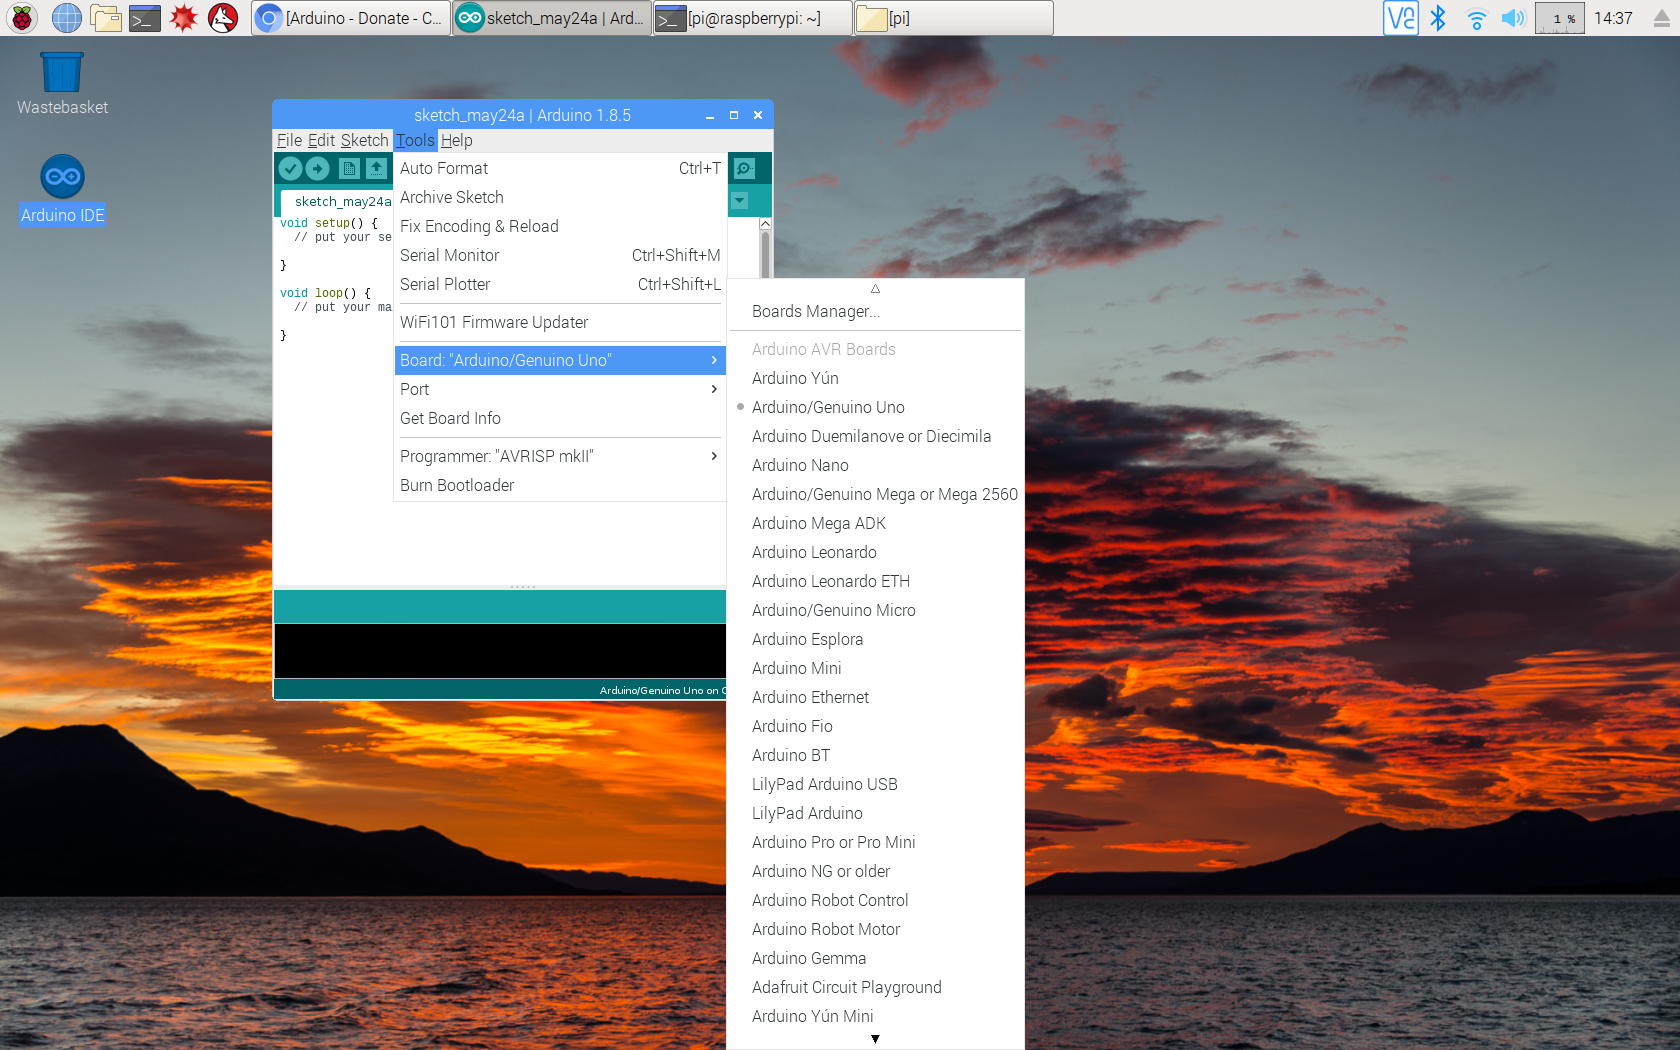1680x1050 pixels.
Task: Open the Raspberry Pi main menu icon
Action: (22, 18)
